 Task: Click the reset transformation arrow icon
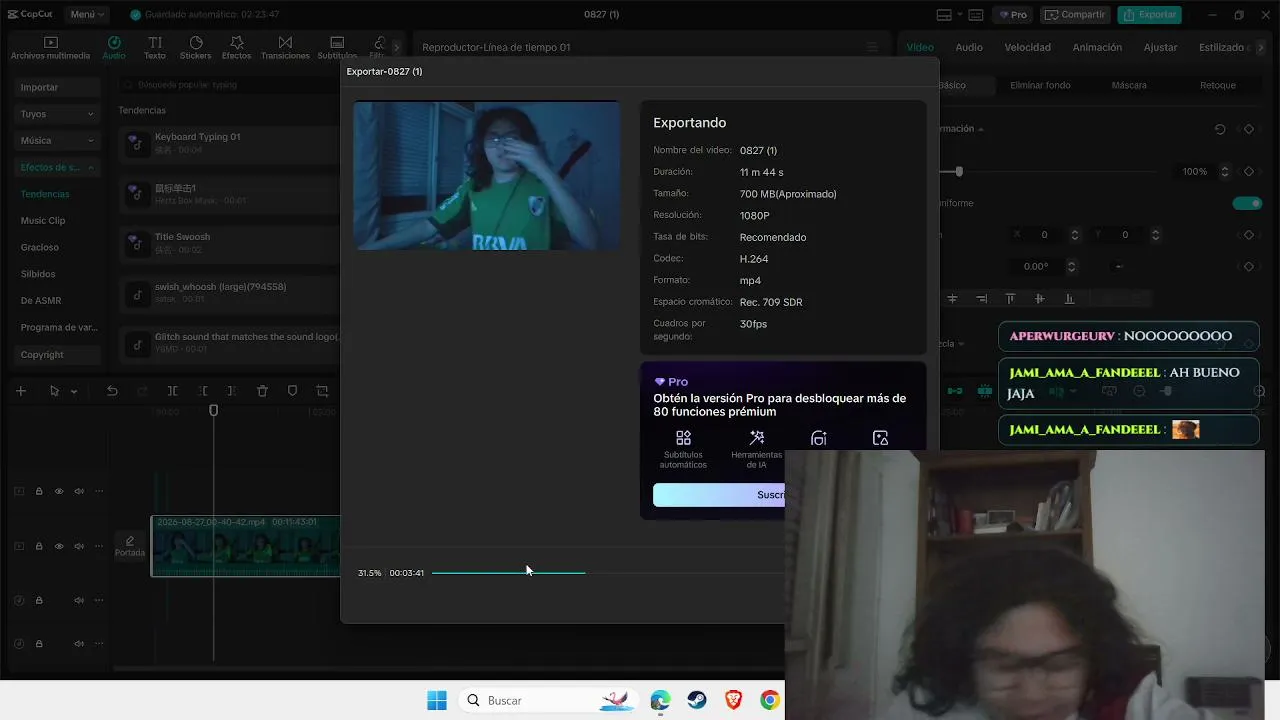[x=1220, y=129]
